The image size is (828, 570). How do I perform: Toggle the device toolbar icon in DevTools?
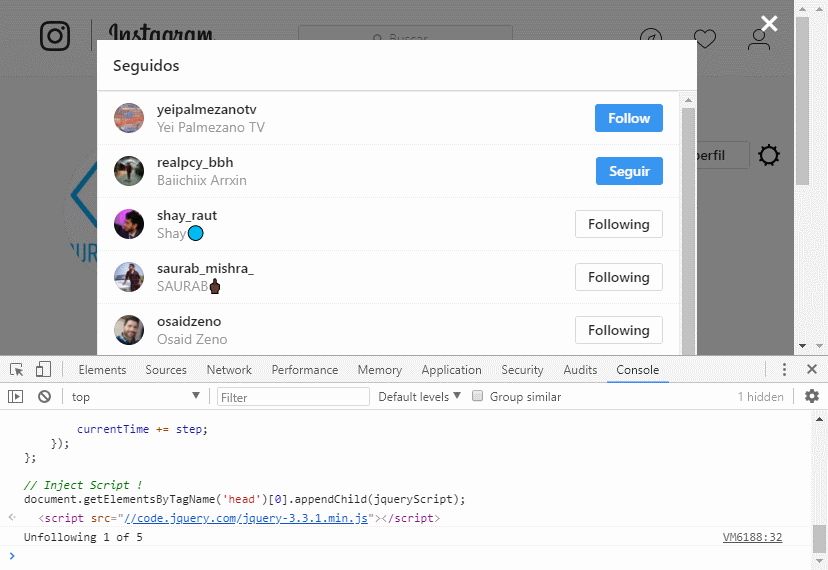(x=43, y=369)
